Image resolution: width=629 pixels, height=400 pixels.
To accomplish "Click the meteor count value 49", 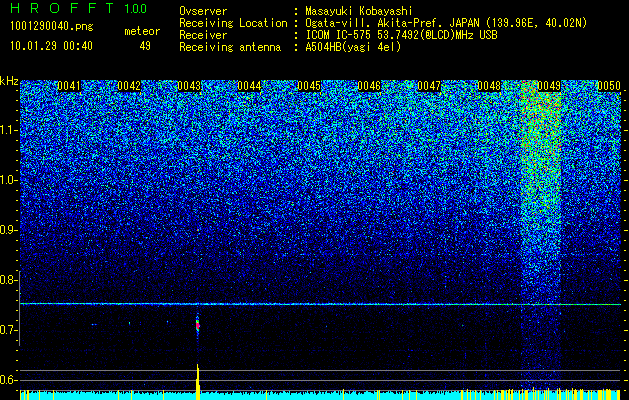I will pos(145,46).
